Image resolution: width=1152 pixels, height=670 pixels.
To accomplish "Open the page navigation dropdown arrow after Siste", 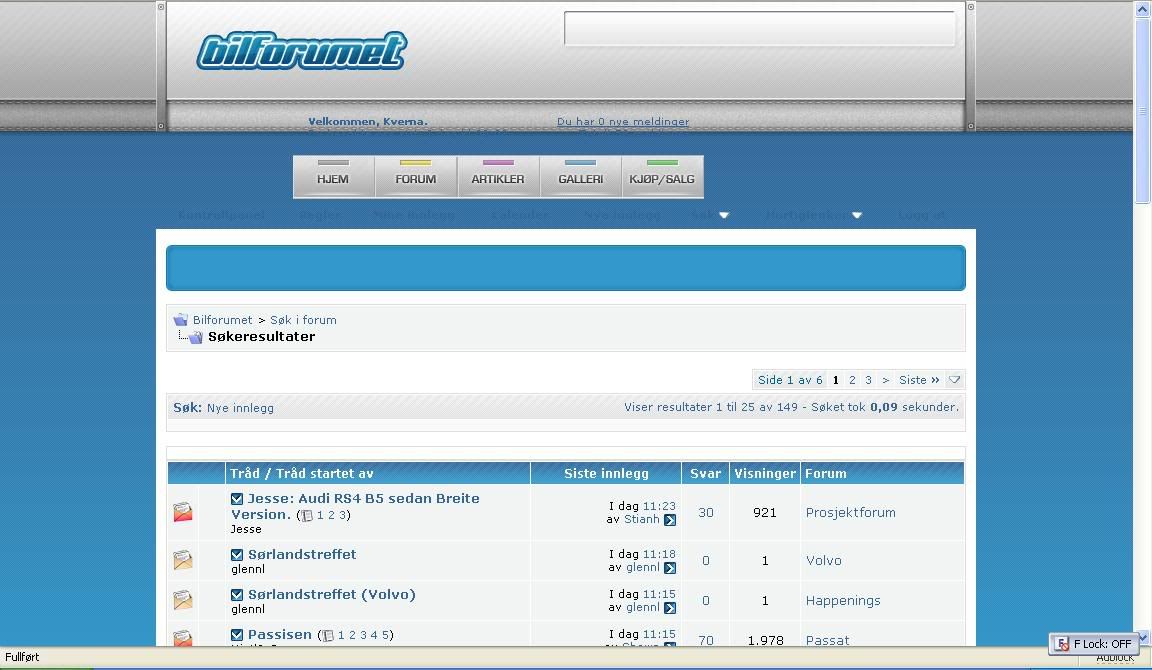I will click(954, 380).
